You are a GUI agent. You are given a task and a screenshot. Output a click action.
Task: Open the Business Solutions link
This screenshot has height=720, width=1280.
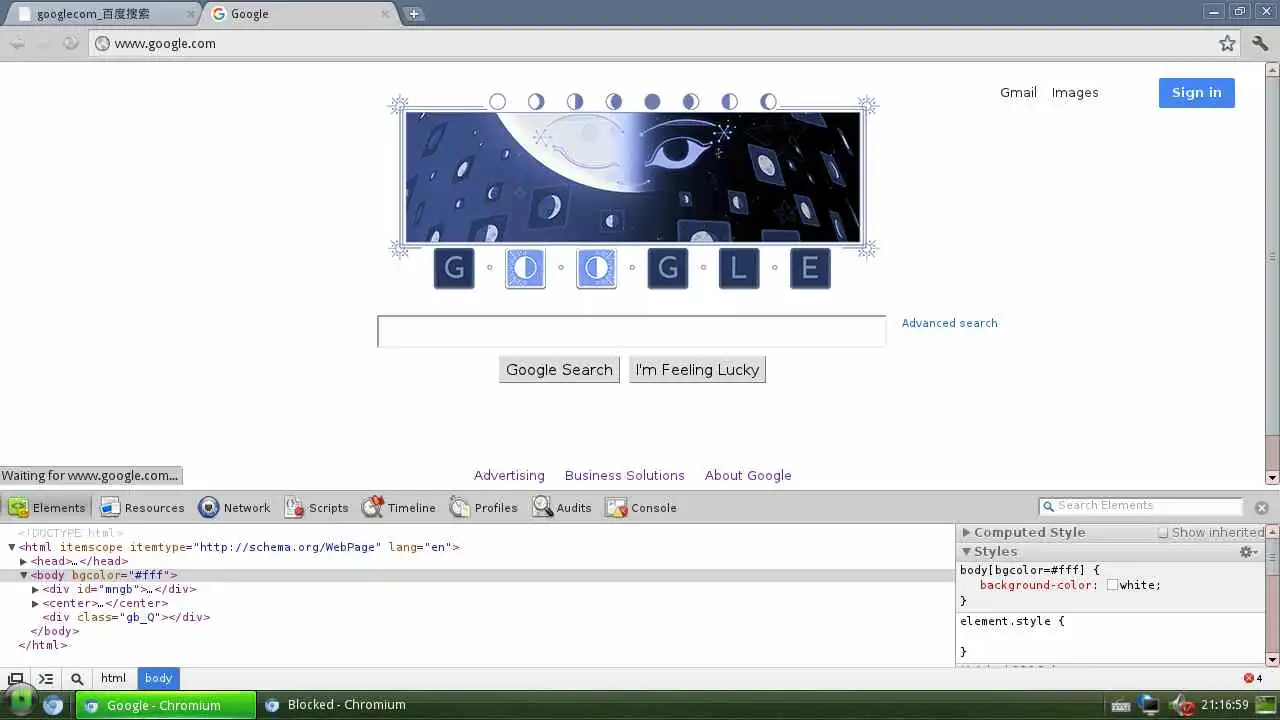click(625, 476)
